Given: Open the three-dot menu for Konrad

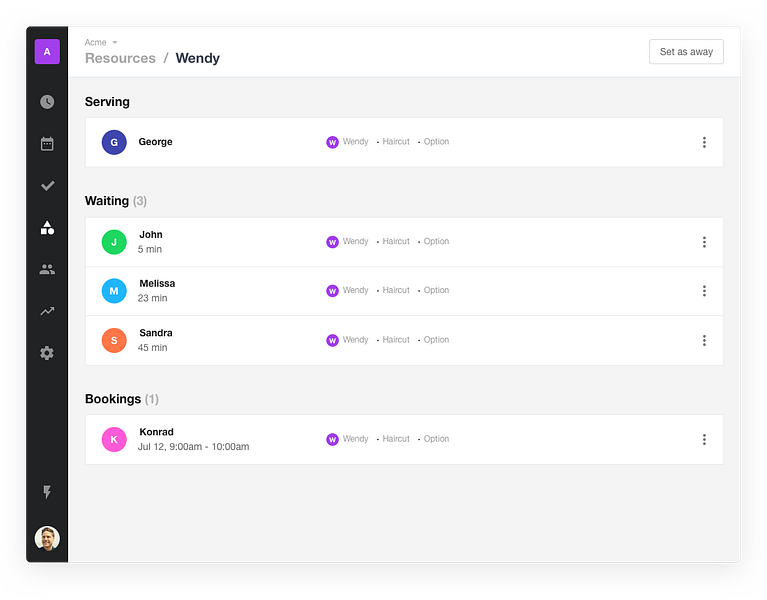Looking at the screenshot, I should [704, 440].
